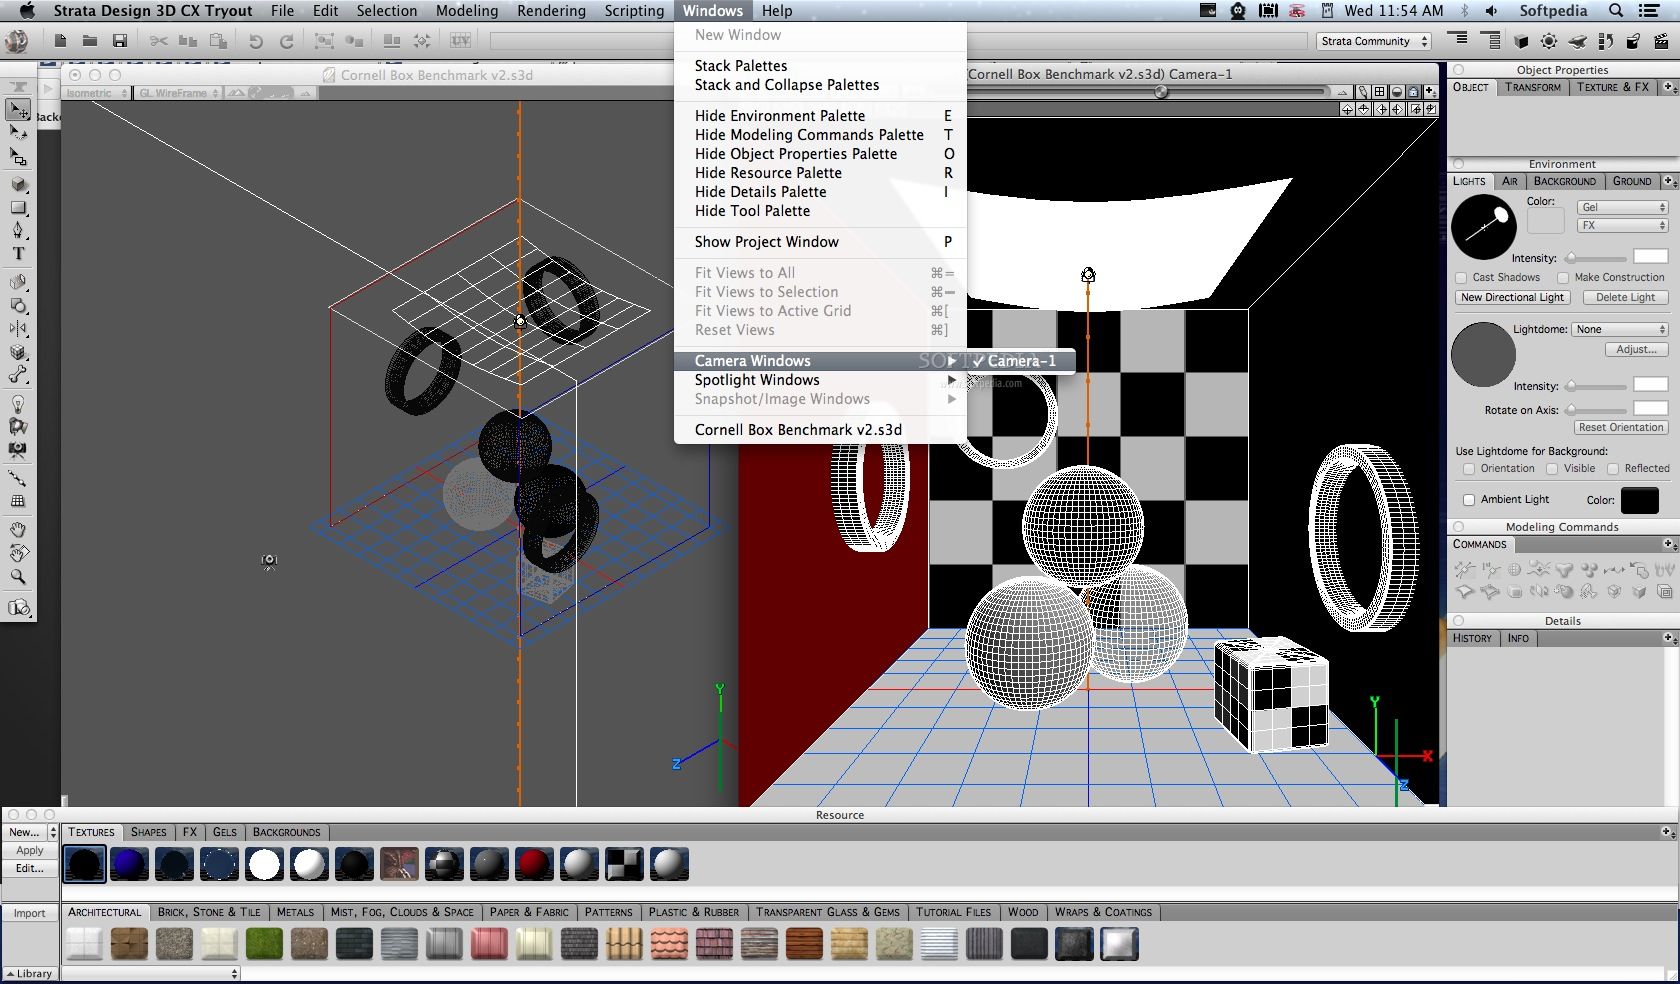Click the Reset Orientation button
Viewport: 1680px width, 984px height.
pyautogui.click(x=1620, y=428)
